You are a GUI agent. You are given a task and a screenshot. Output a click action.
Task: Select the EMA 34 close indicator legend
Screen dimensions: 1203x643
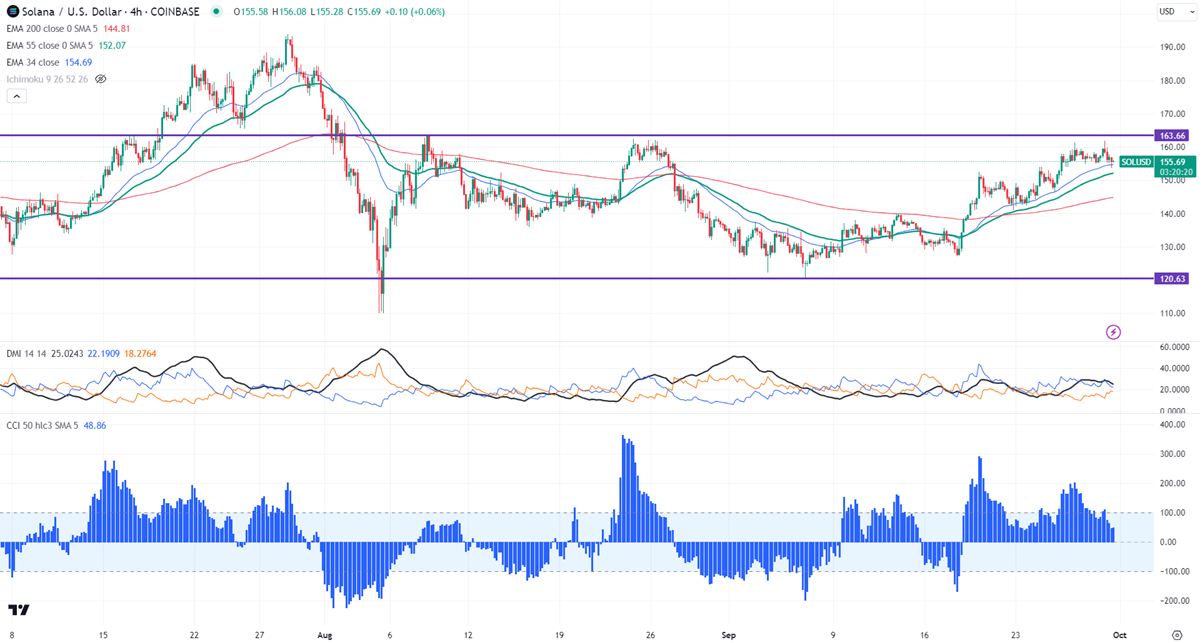point(35,62)
